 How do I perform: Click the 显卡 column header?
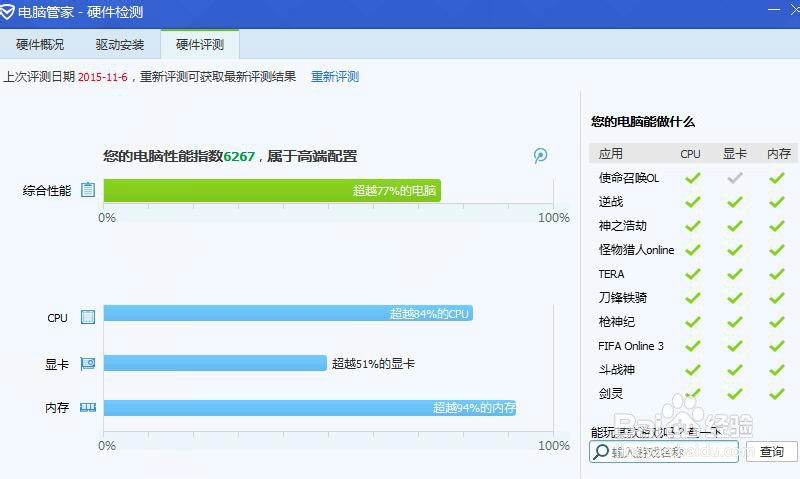(735, 154)
